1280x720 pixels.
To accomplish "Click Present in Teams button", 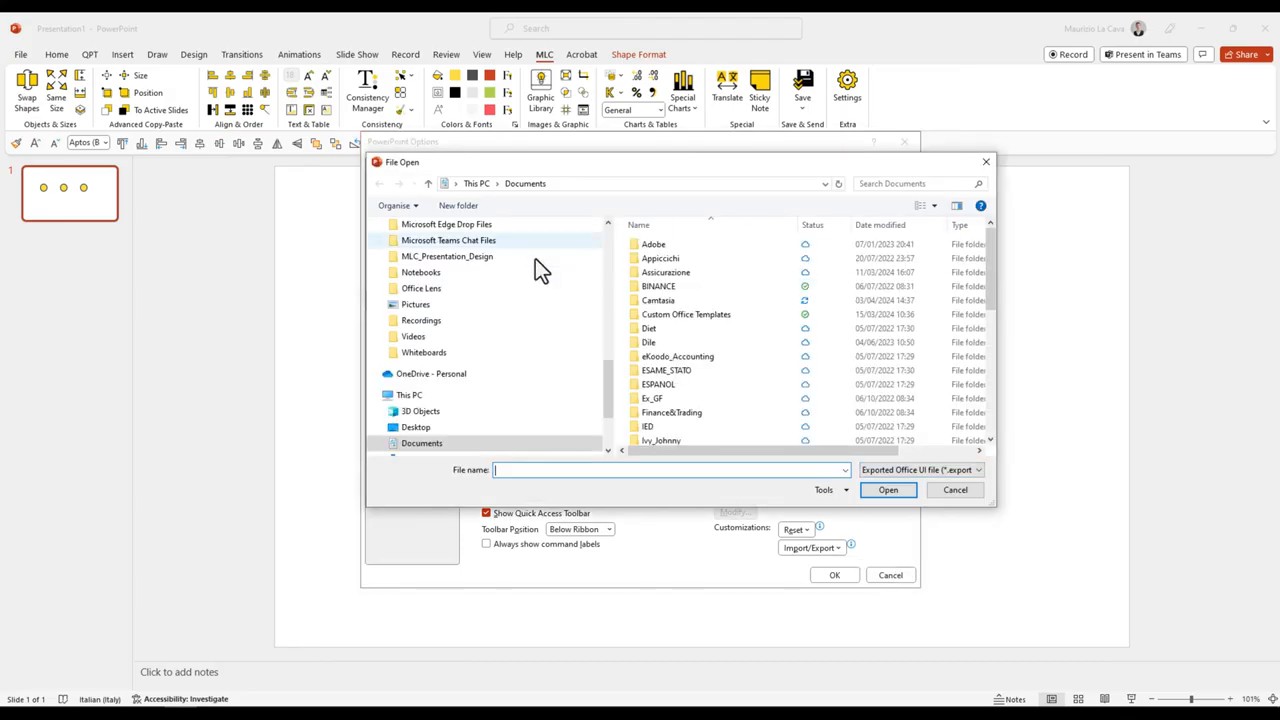I will (x=1142, y=54).
